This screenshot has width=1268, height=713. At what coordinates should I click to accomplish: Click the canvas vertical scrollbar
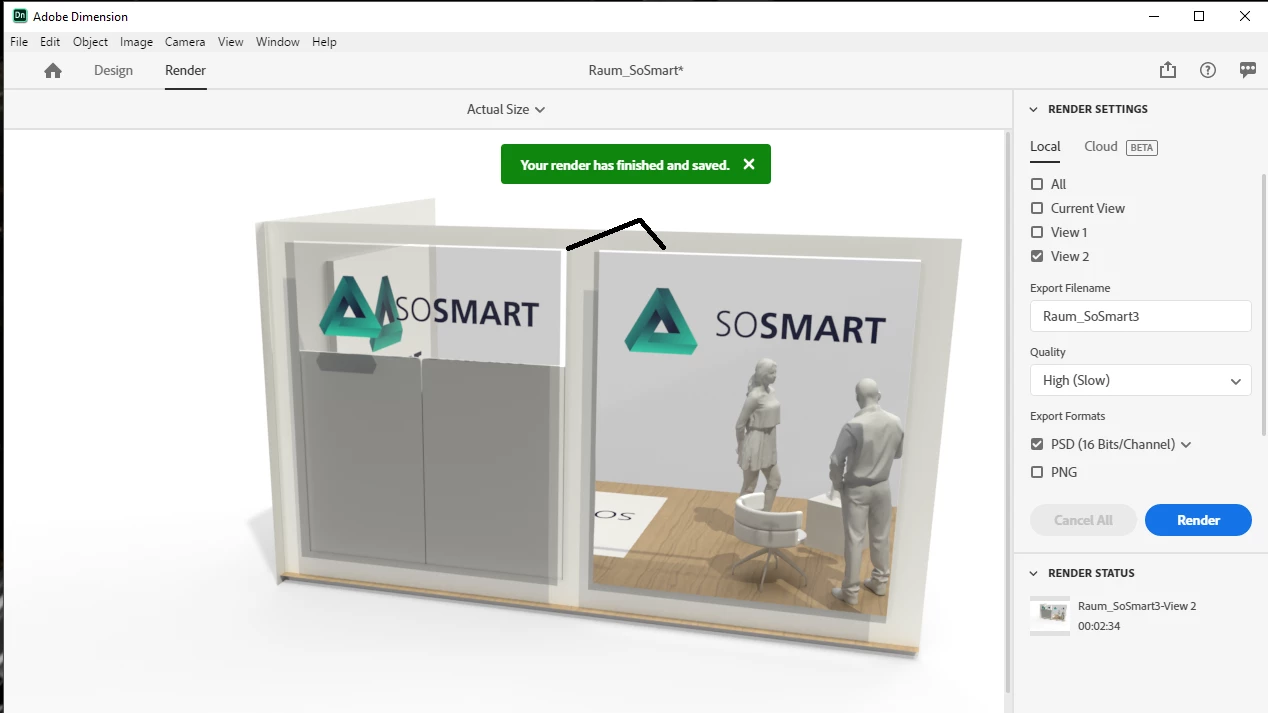(x=1007, y=410)
